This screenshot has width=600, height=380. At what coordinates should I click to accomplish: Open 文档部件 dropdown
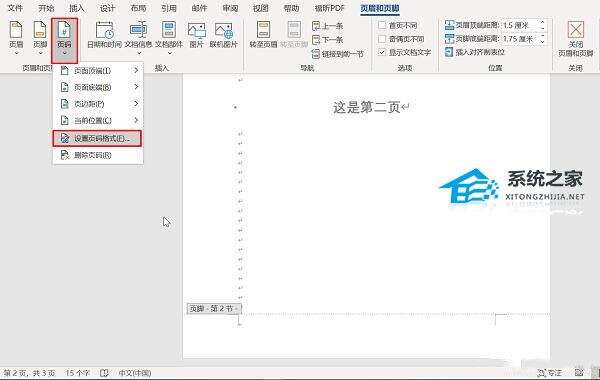tap(169, 38)
